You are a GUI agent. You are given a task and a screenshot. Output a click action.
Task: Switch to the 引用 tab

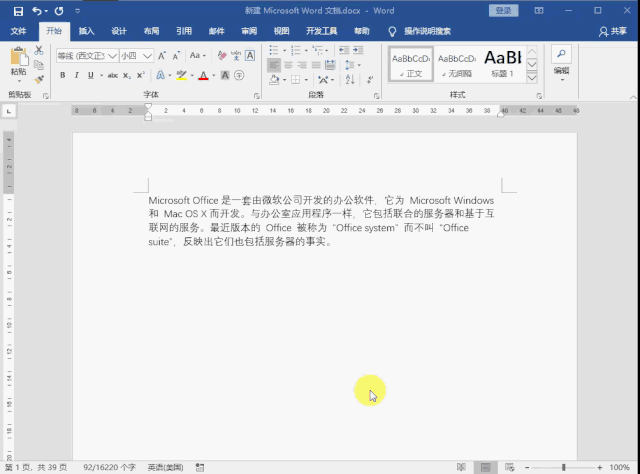pos(184,31)
